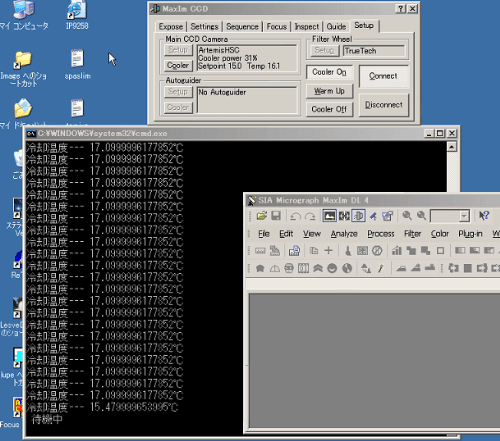
Task: Open telescope control from the telescope icon
Action: tap(373, 216)
